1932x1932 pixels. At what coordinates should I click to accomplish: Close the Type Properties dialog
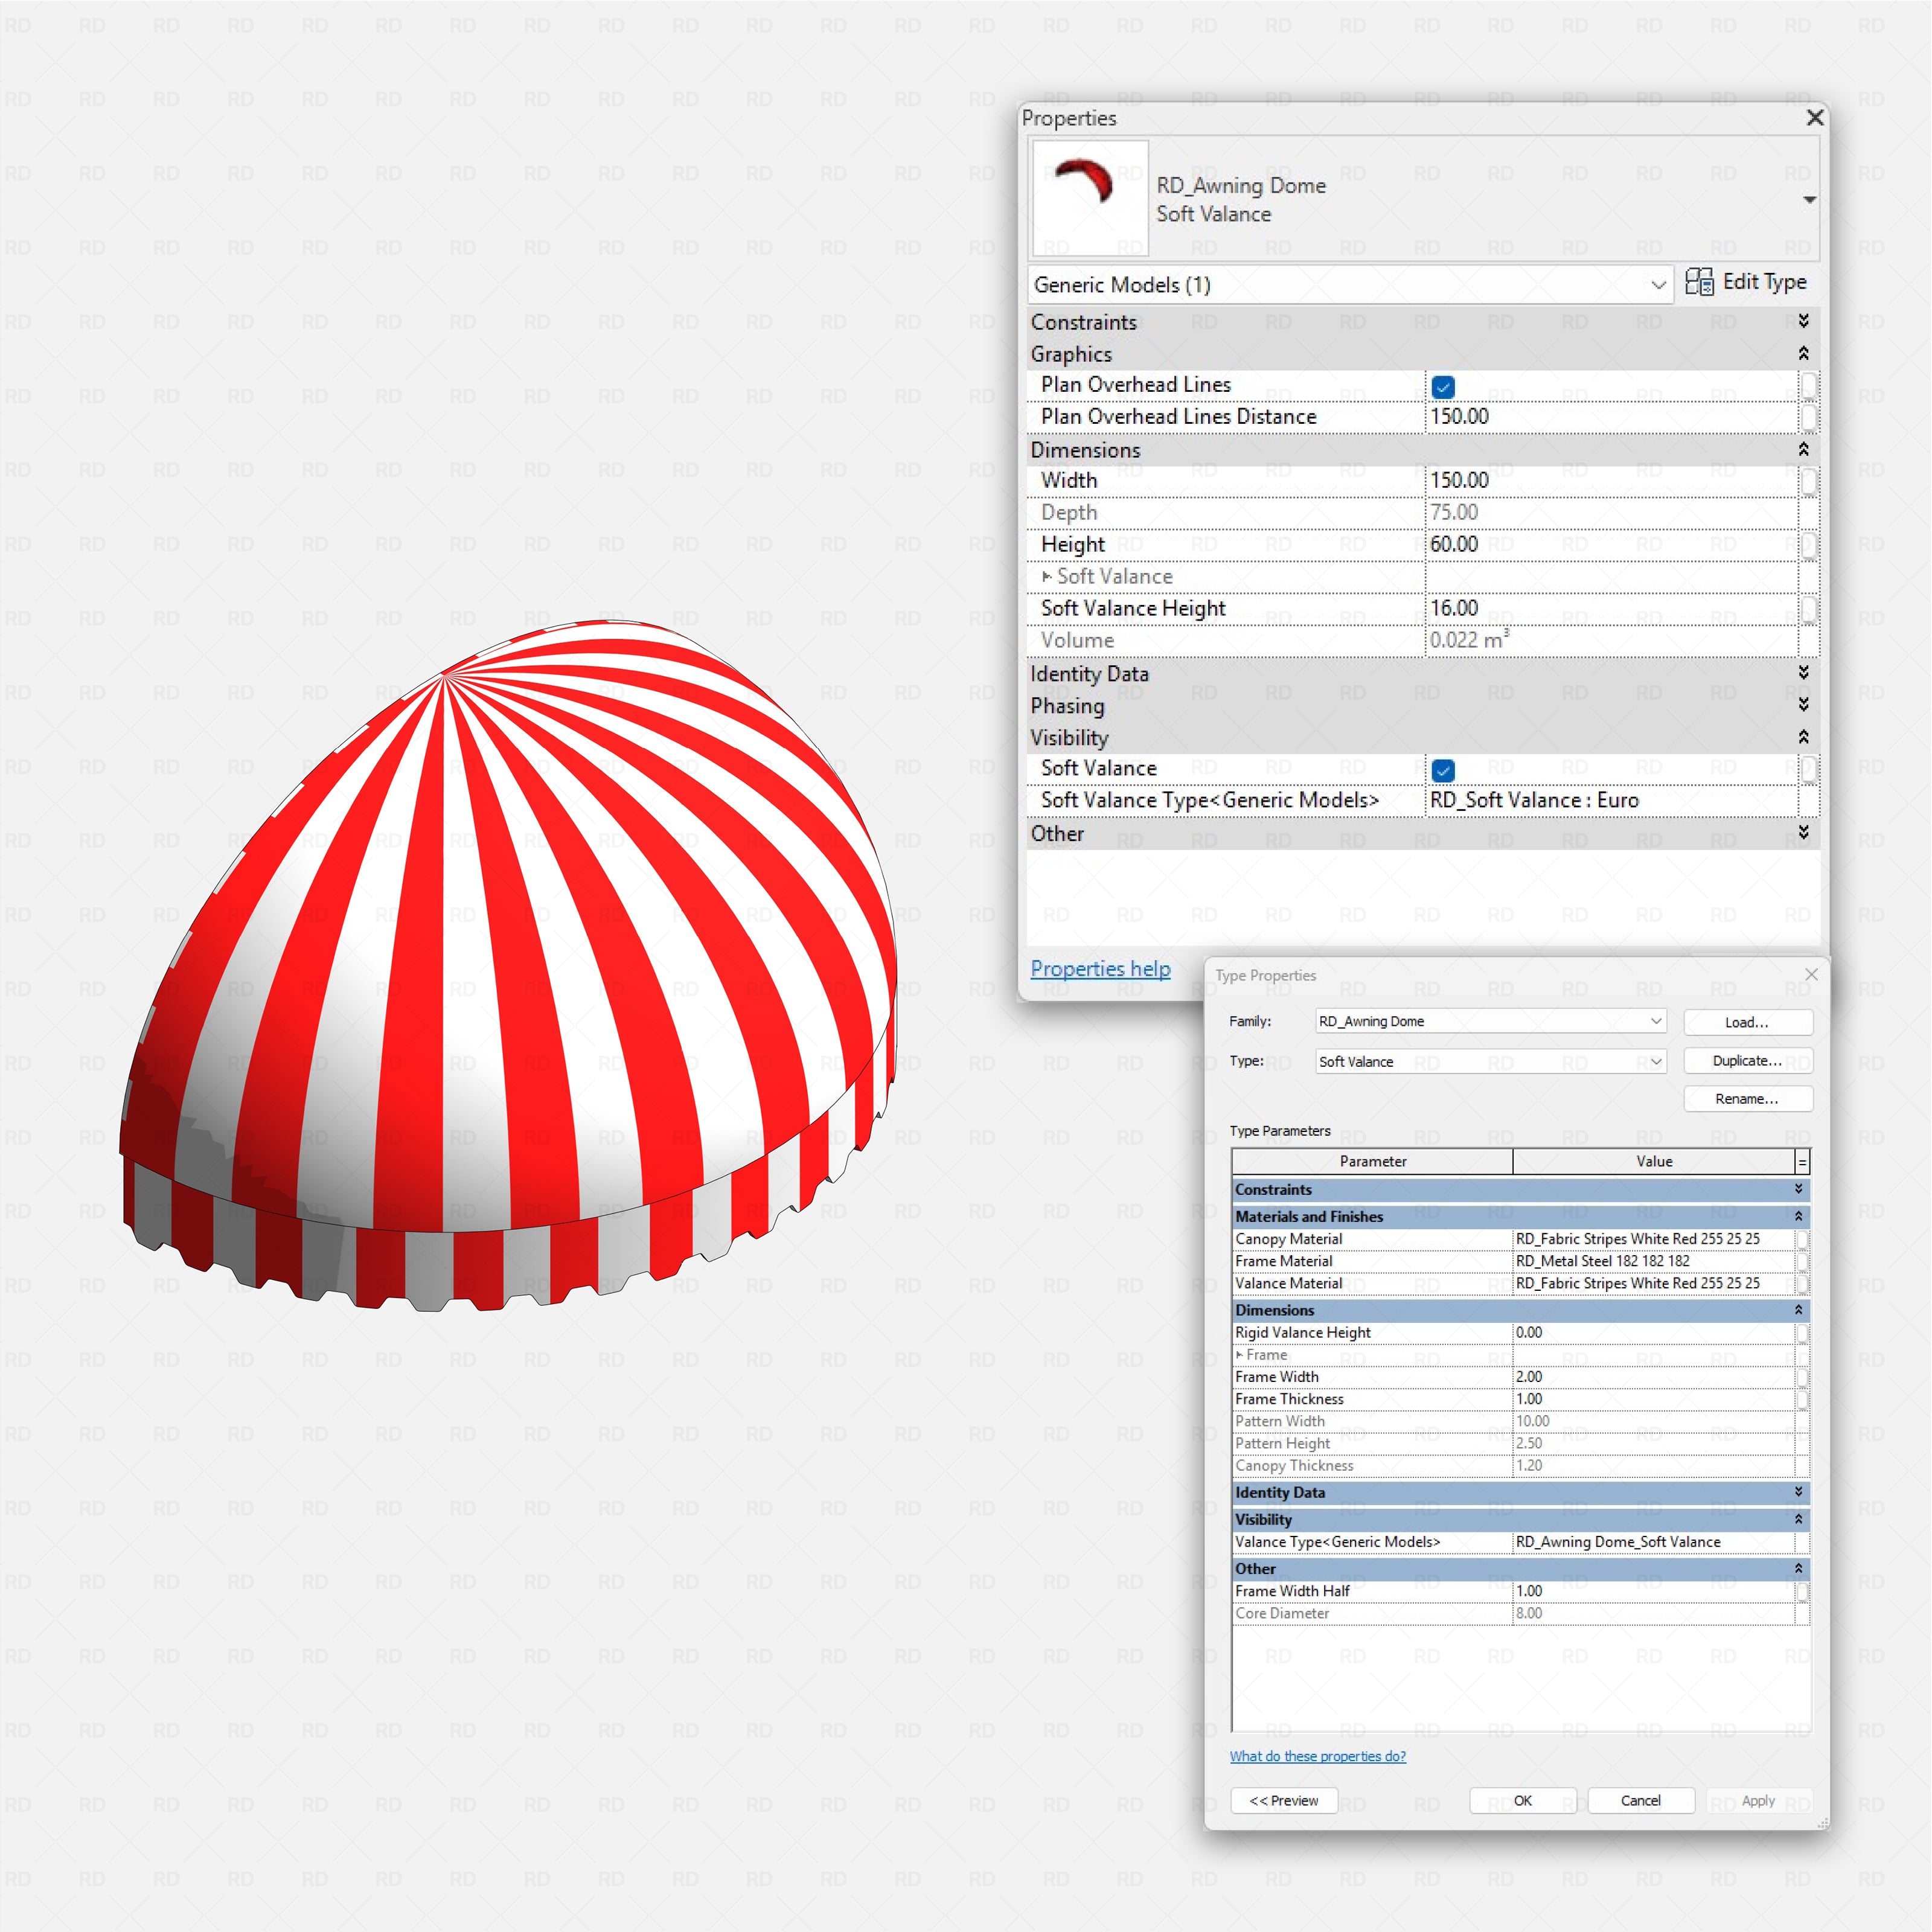point(1811,974)
